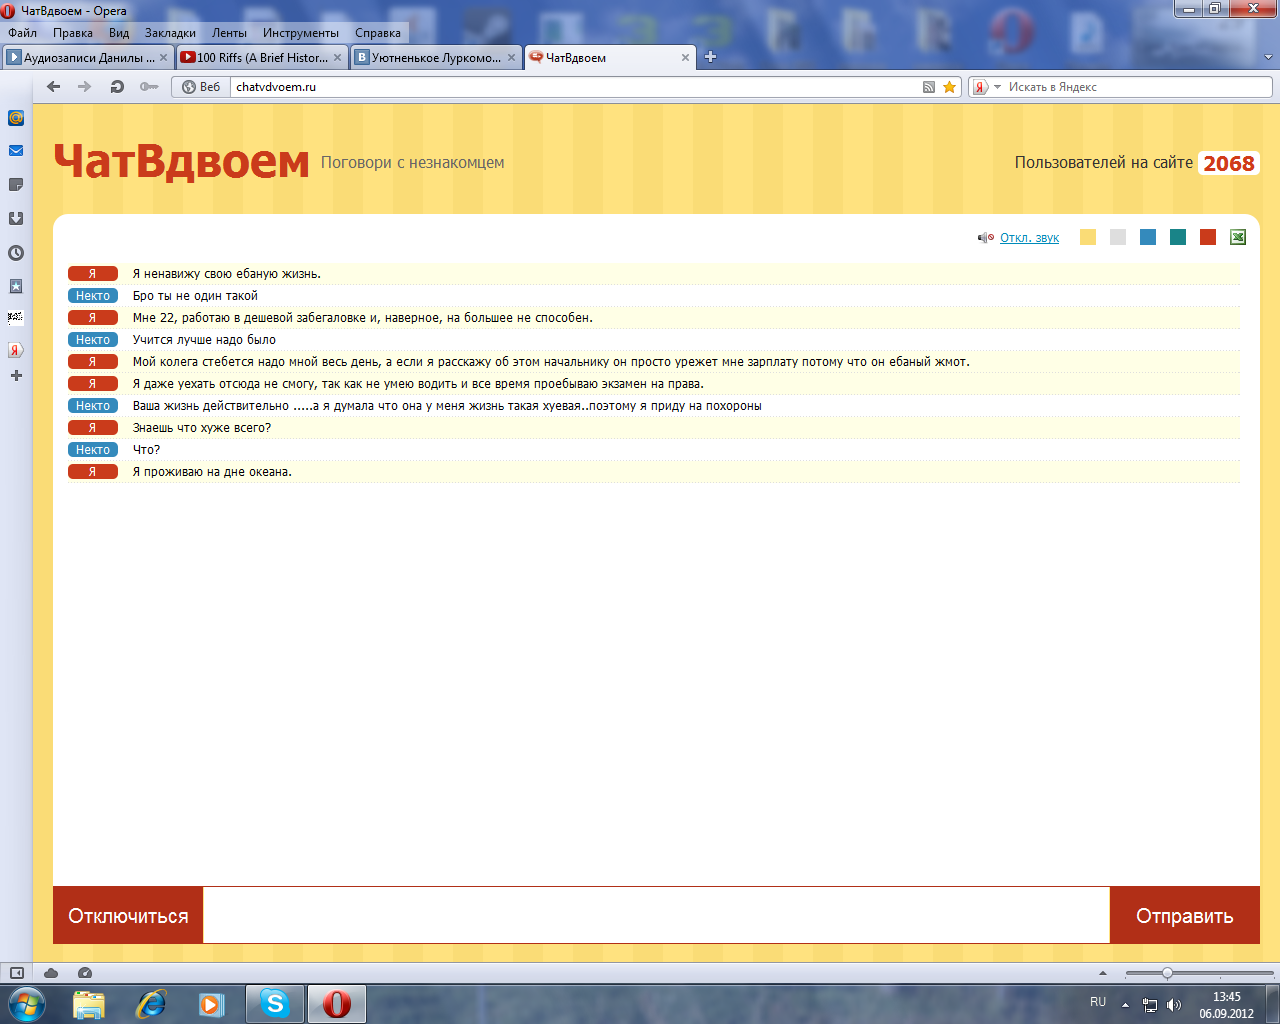1280x1024 pixels.
Task: Open the Правка menu
Action: (x=73, y=33)
